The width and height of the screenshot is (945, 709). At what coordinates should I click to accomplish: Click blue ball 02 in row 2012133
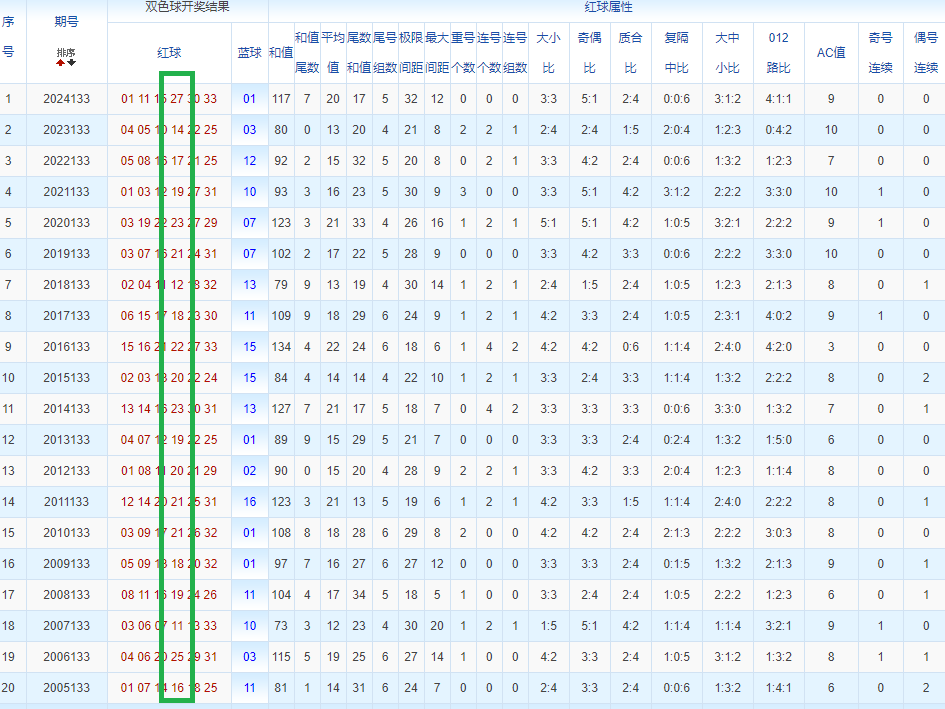click(250, 471)
